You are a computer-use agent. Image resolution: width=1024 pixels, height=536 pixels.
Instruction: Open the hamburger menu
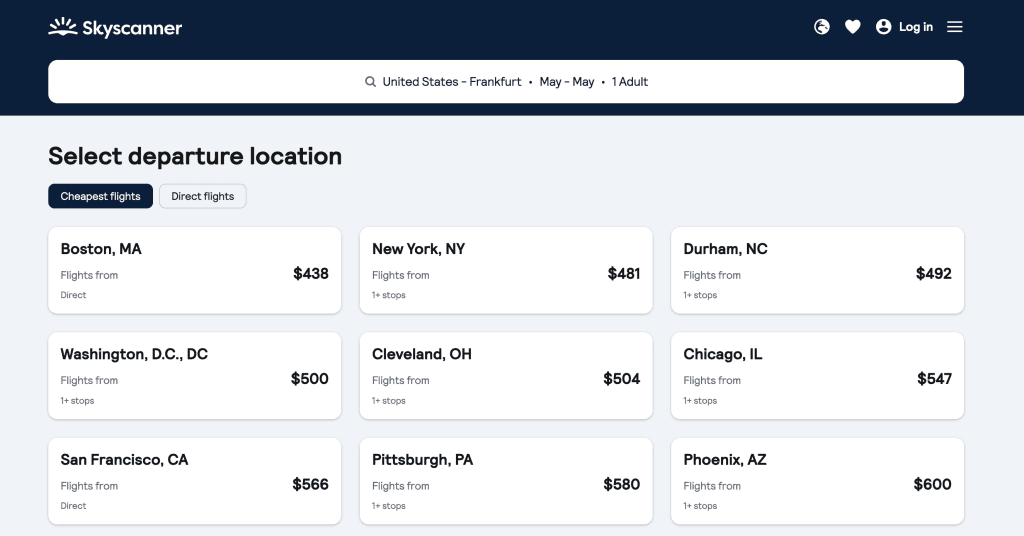pyautogui.click(x=955, y=27)
